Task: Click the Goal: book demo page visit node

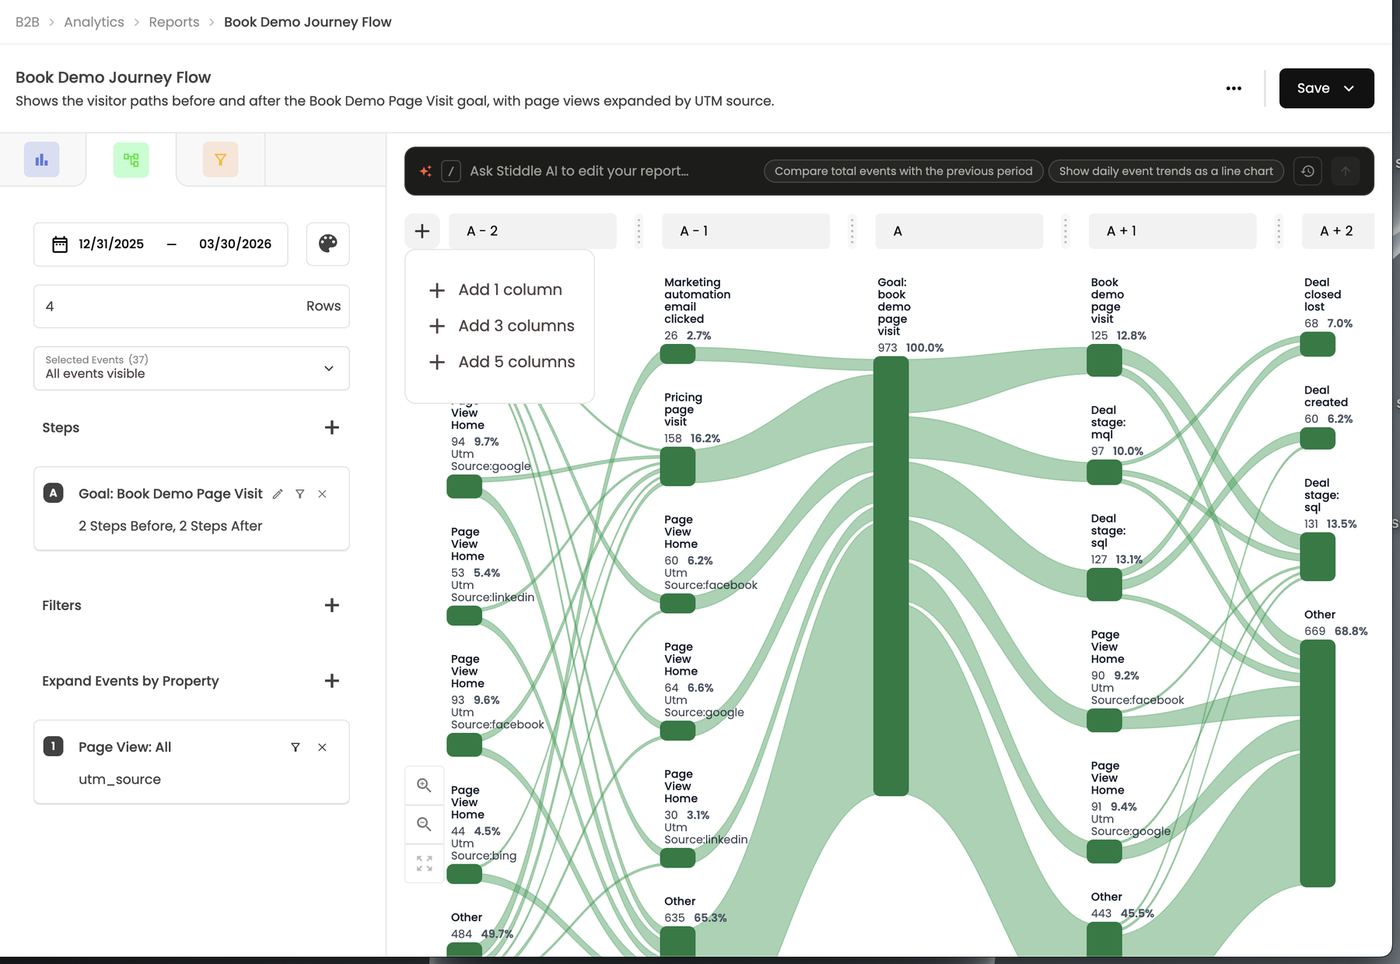Action: [891, 576]
